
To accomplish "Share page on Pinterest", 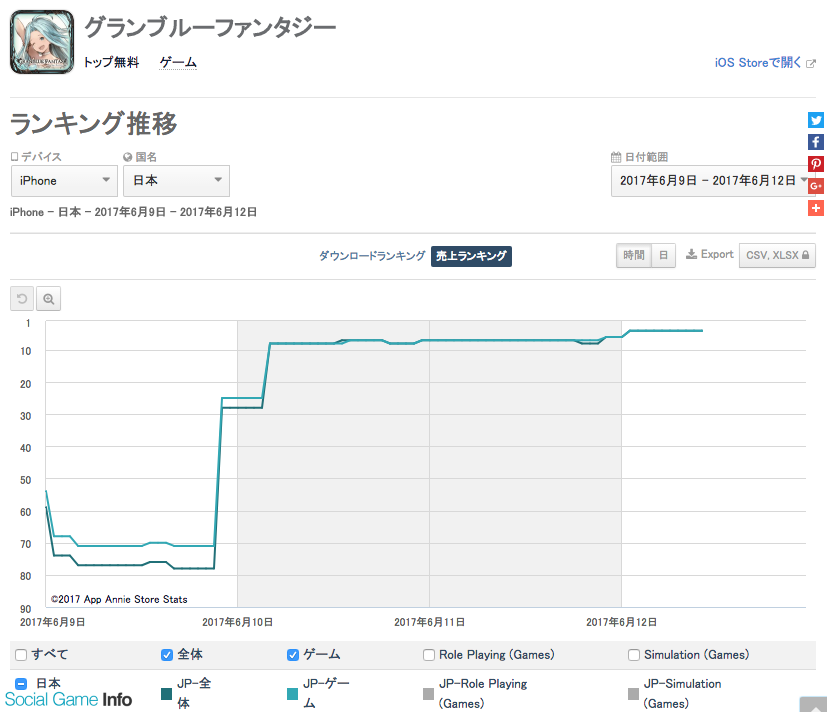I will (x=815, y=164).
